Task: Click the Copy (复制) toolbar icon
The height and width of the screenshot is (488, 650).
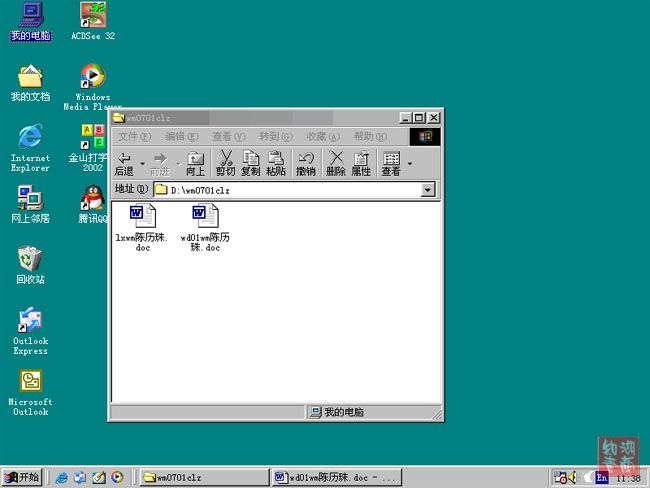Action: coord(251,163)
